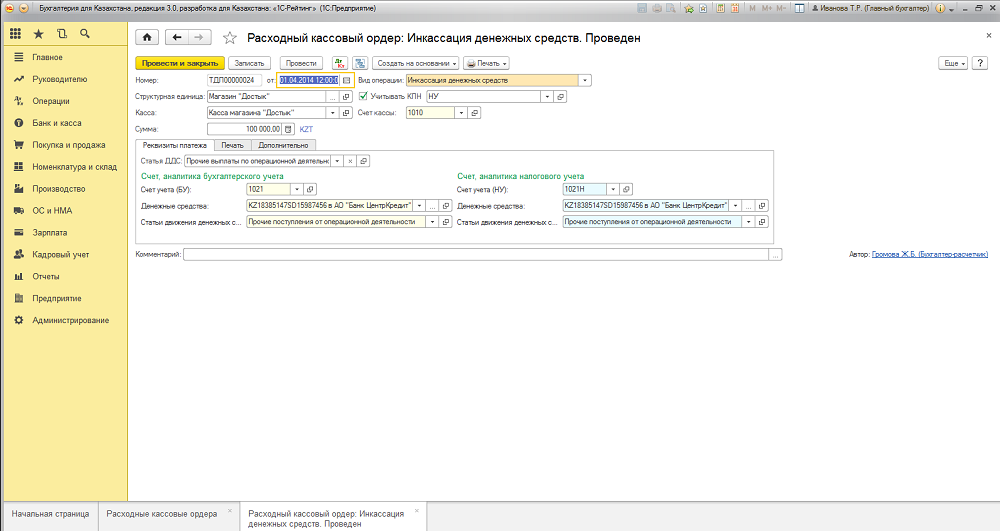Open the author link Громова Ж.Б.
Screen dimensions: 1000x531
coord(929,254)
